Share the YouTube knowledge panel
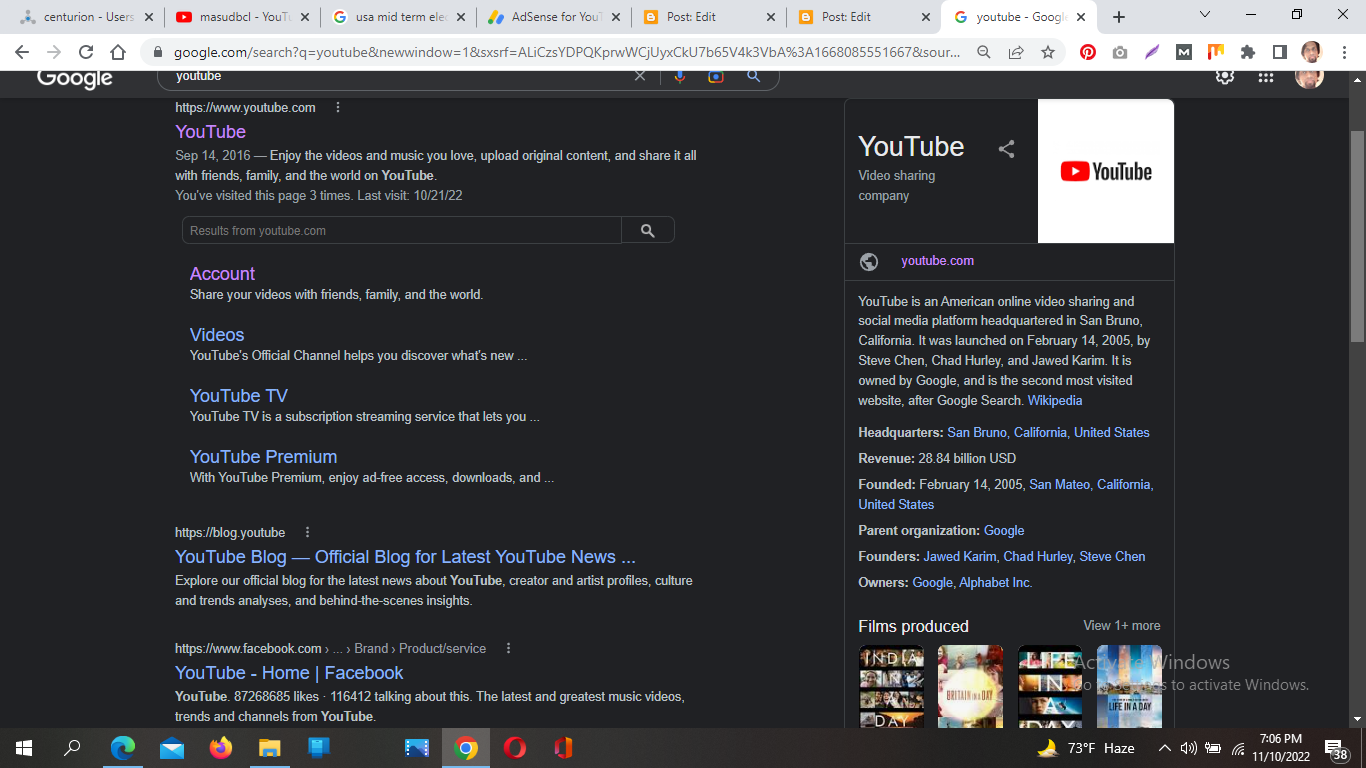Image resolution: width=1366 pixels, height=768 pixels. [1007, 149]
